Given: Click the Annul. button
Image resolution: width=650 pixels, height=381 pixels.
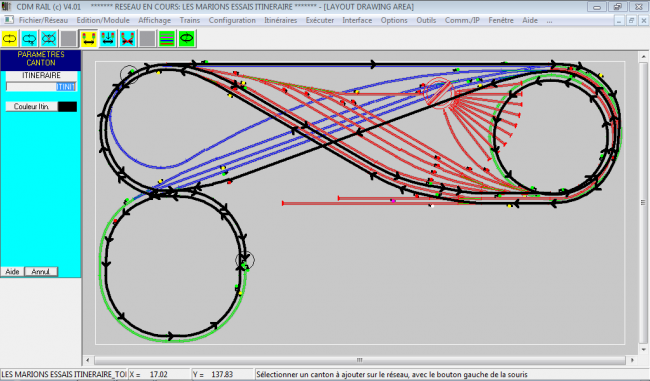Looking at the screenshot, I should tap(41, 272).
